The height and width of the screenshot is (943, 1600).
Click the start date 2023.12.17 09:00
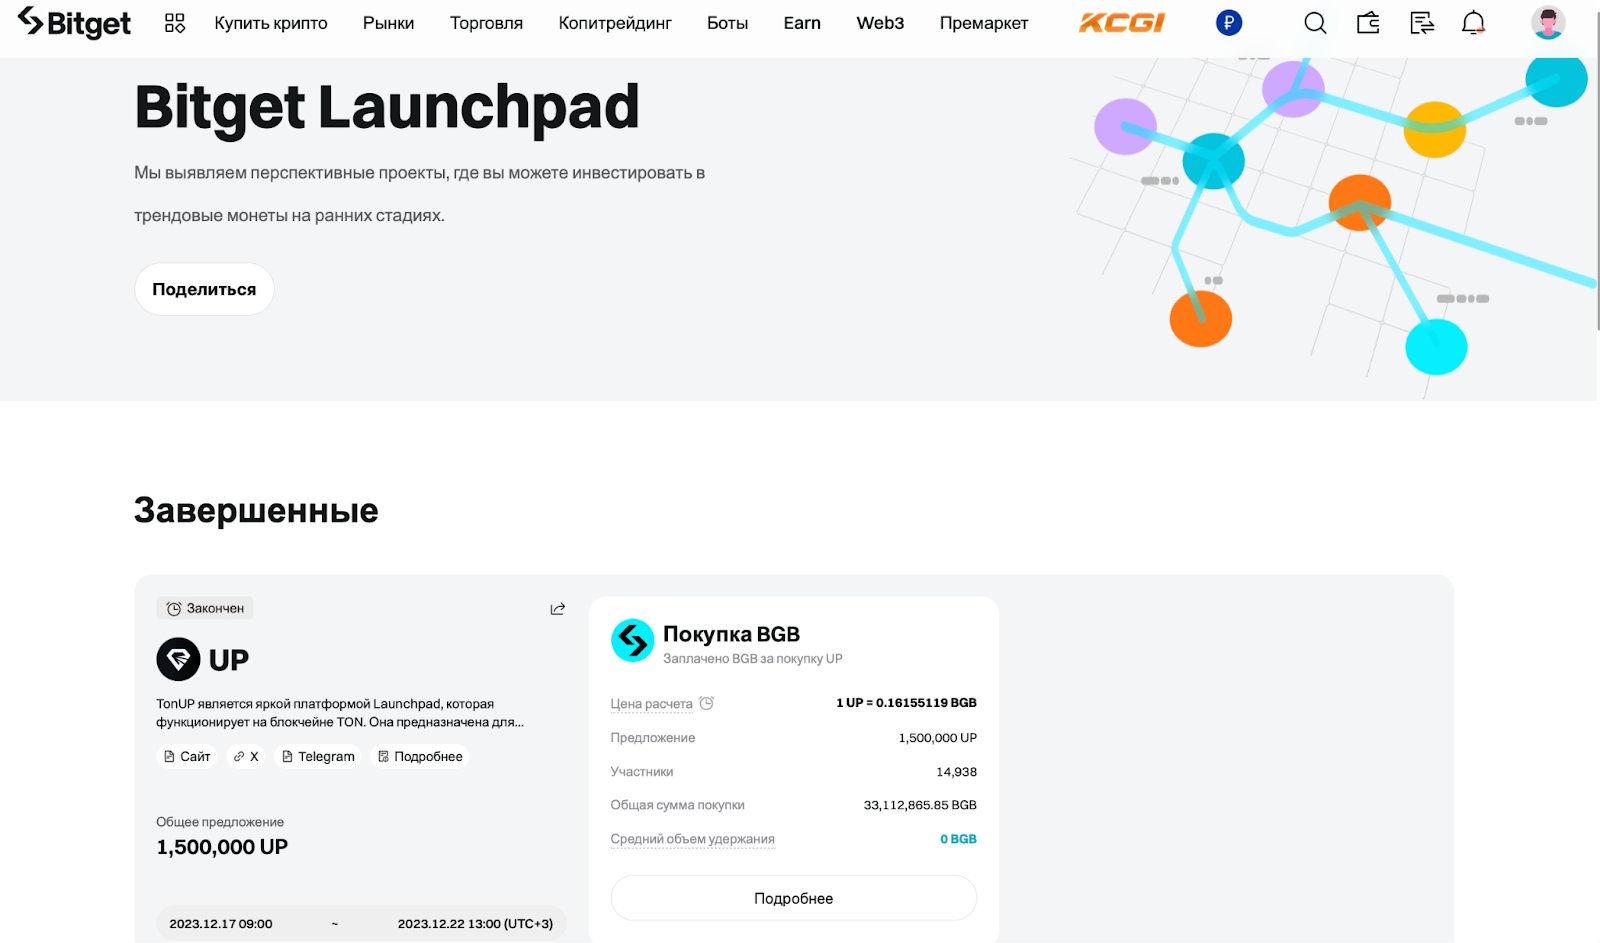click(221, 924)
